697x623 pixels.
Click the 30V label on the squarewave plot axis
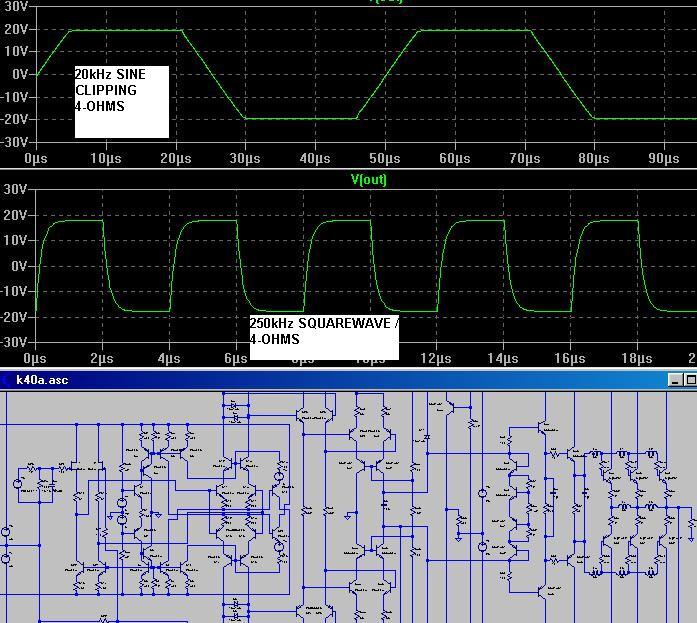[16, 190]
